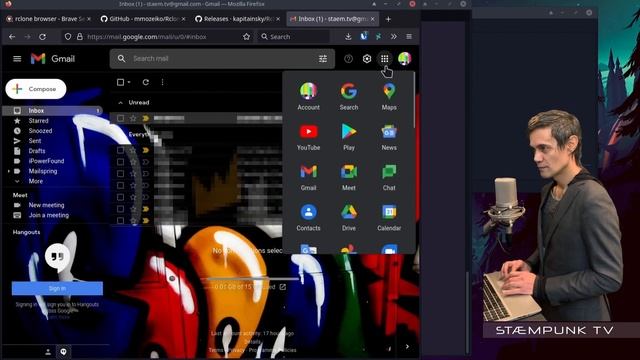Viewport: 640px width, 360px height.
Task: Expand the Mailspring label
Action: [x=9, y=171]
